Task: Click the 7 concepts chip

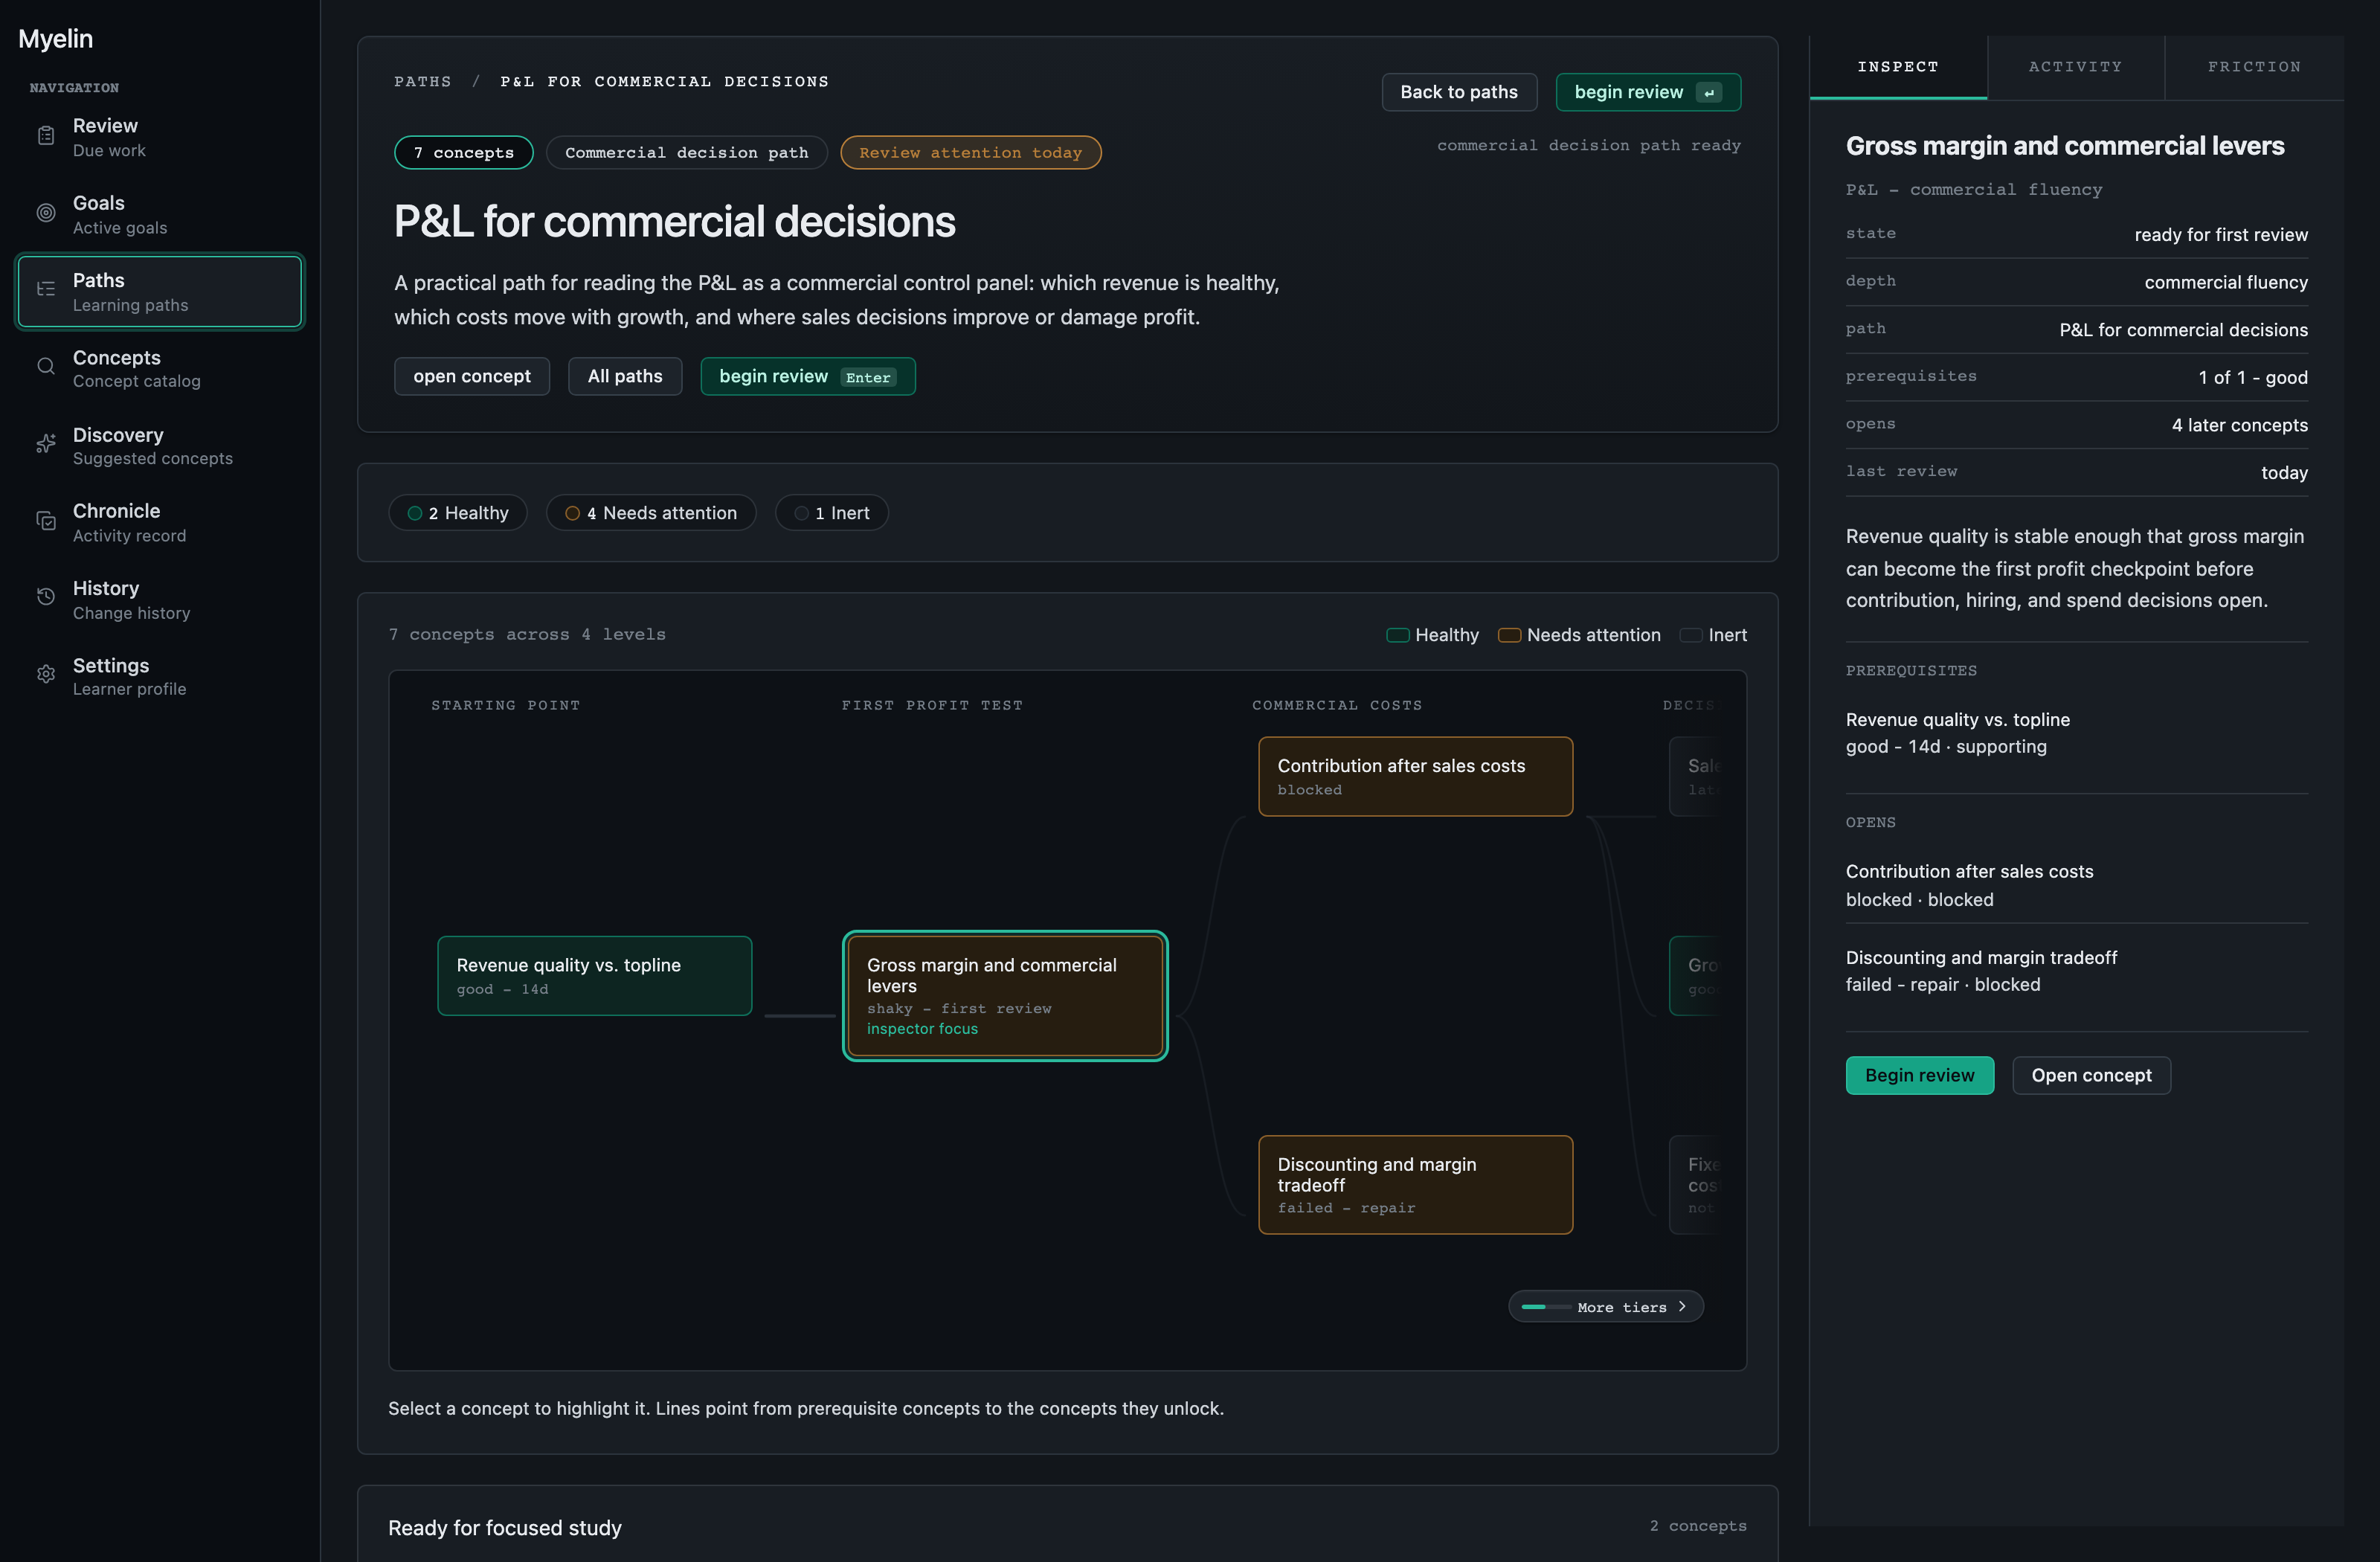Action: pos(463,152)
